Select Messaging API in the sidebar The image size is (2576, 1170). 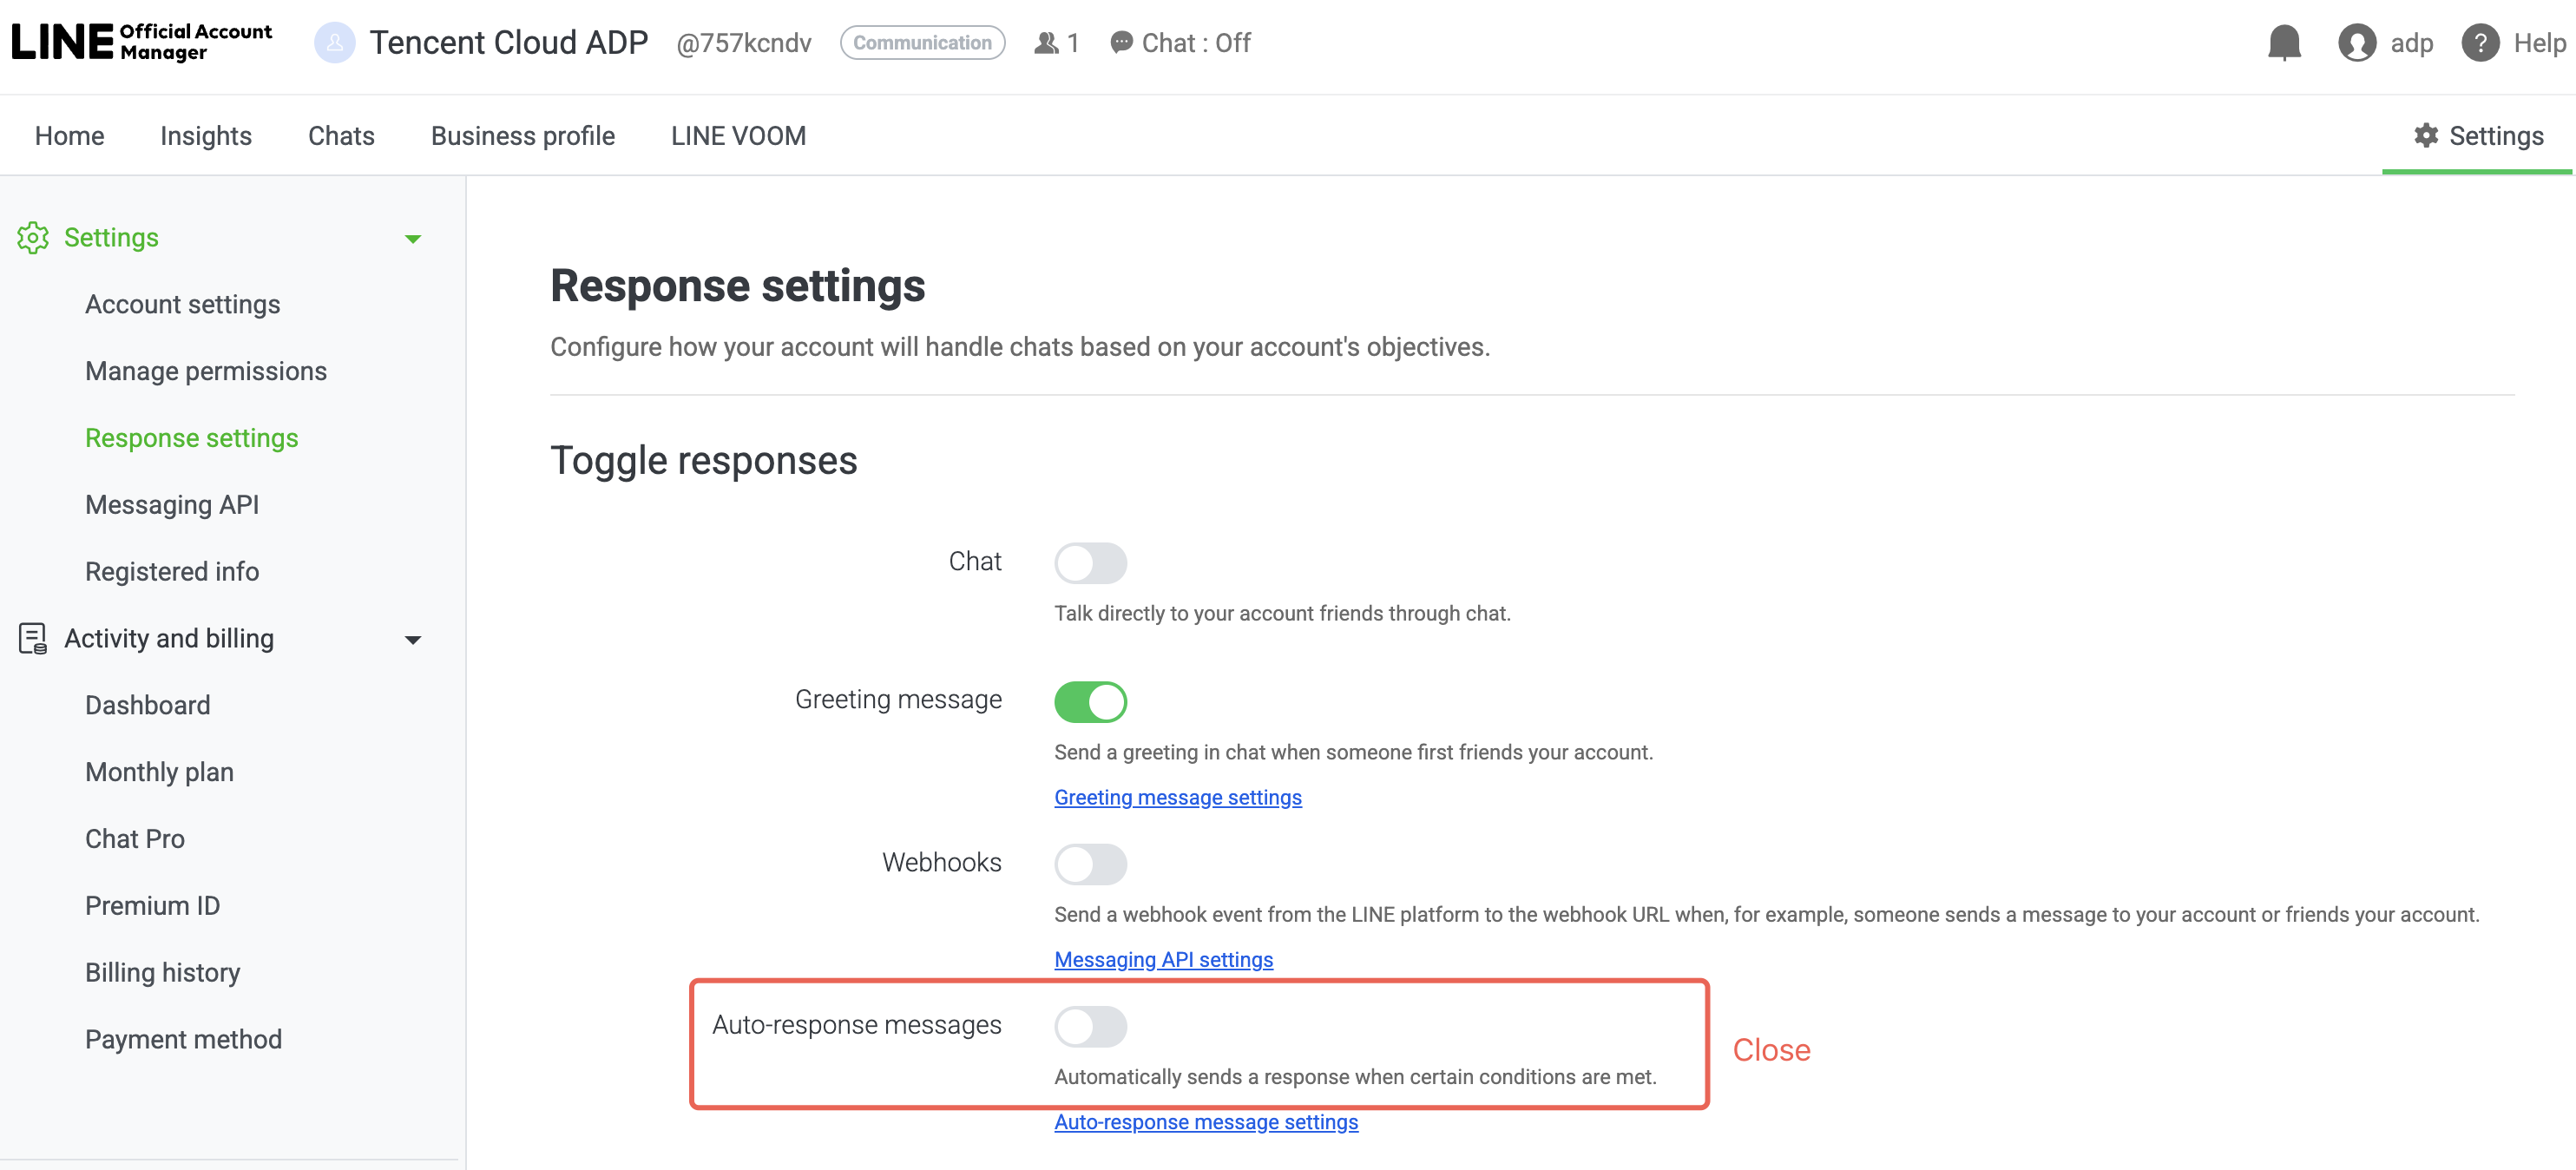(x=172, y=505)
